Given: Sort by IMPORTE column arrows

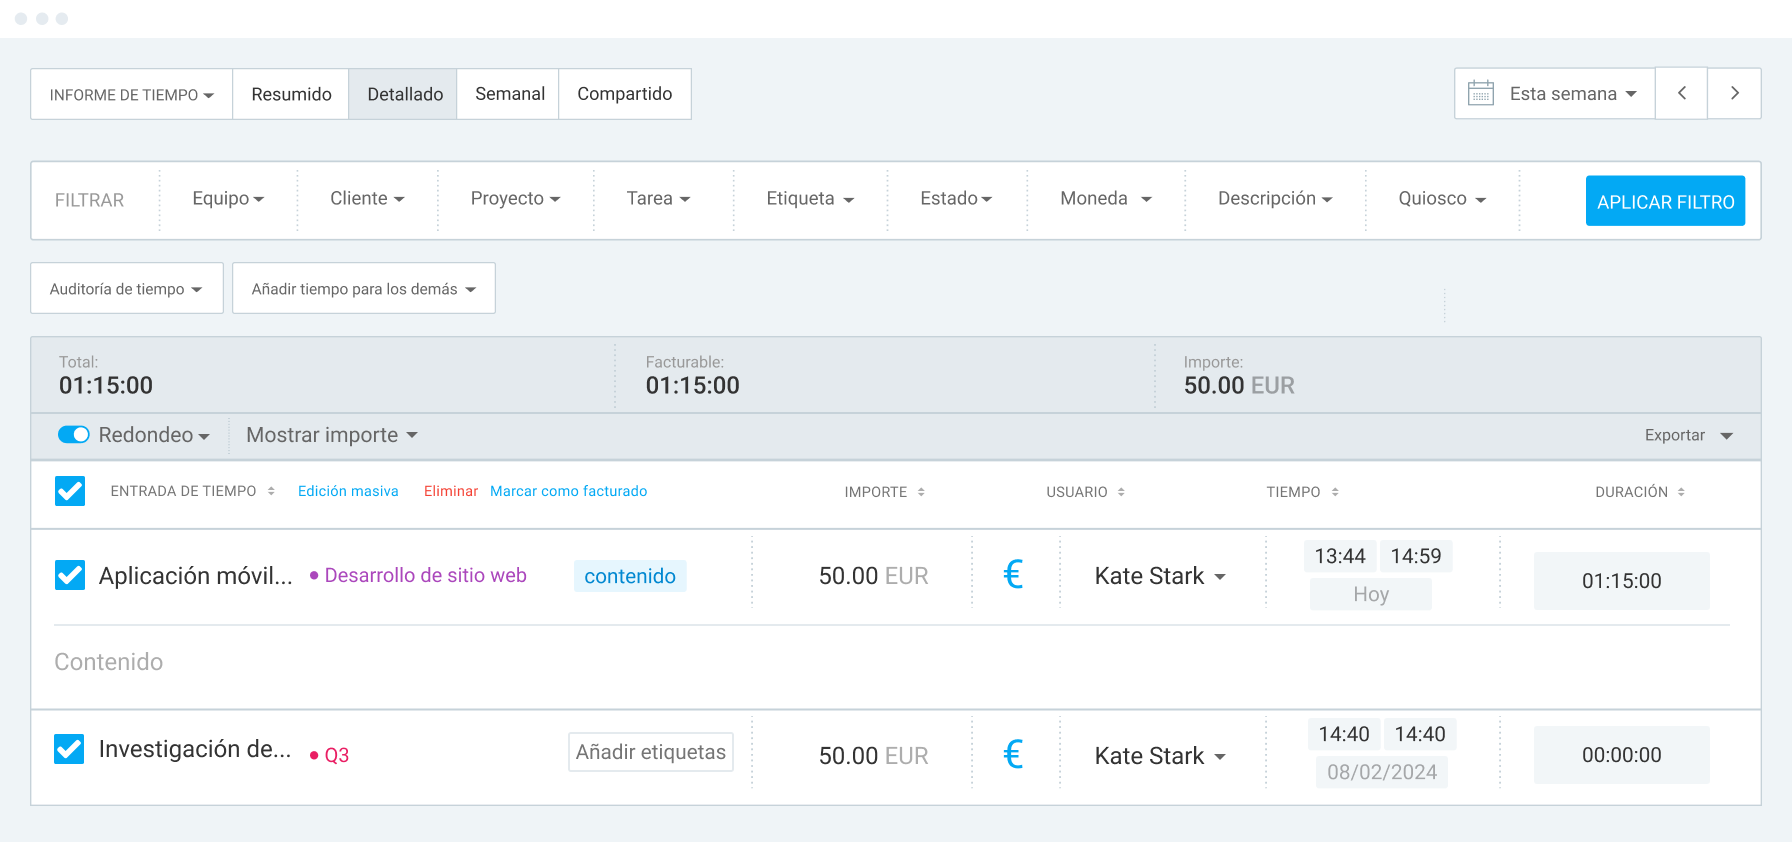Looking at the screenshot, I should (x=921, y=492).
